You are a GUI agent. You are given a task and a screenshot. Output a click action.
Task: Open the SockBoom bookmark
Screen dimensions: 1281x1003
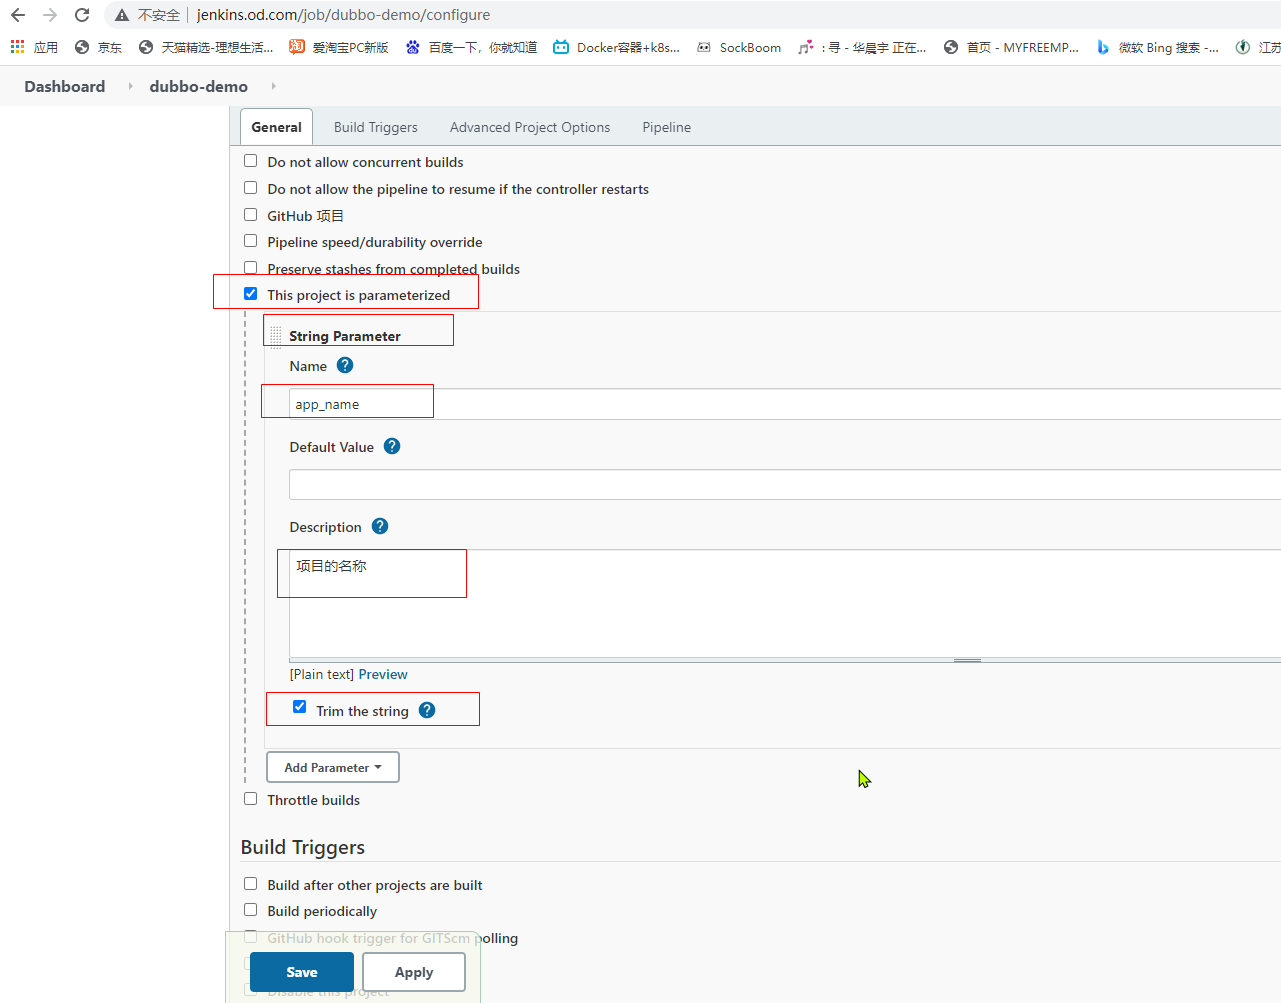click(738, 47)
